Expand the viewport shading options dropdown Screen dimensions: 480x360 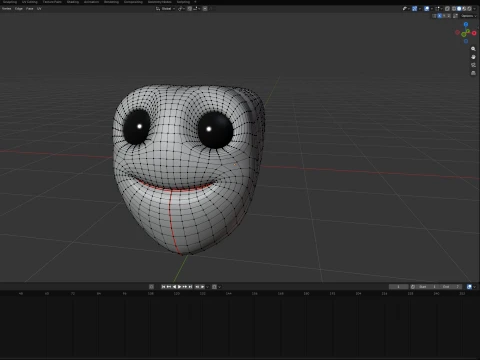coord(475,9)
